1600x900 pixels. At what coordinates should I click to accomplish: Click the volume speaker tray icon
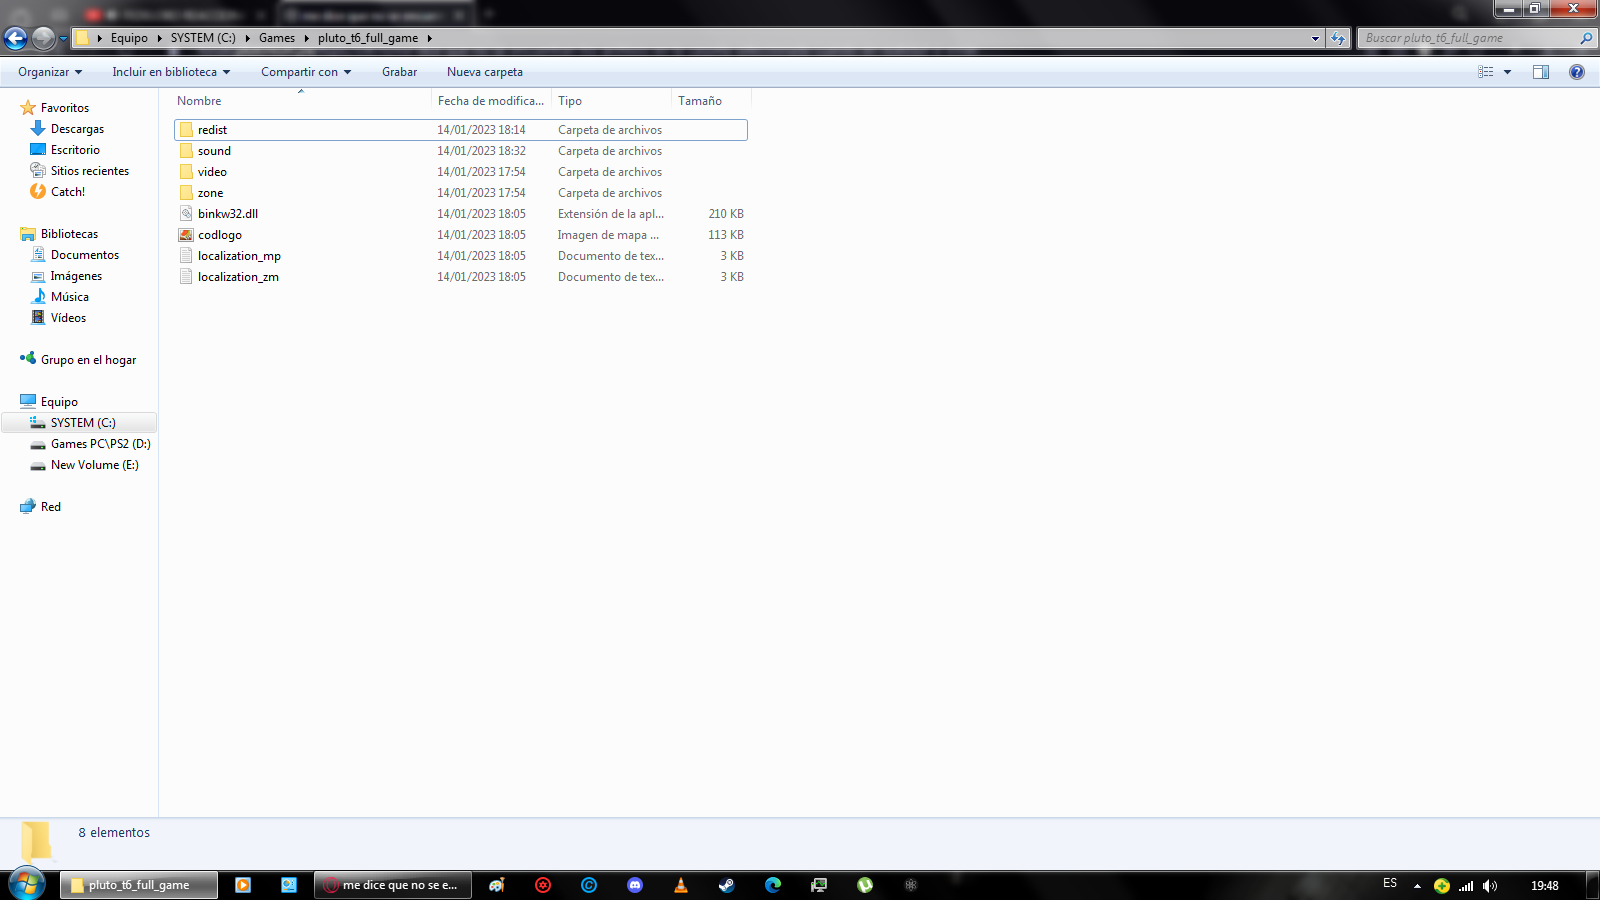coord(1490,885)
